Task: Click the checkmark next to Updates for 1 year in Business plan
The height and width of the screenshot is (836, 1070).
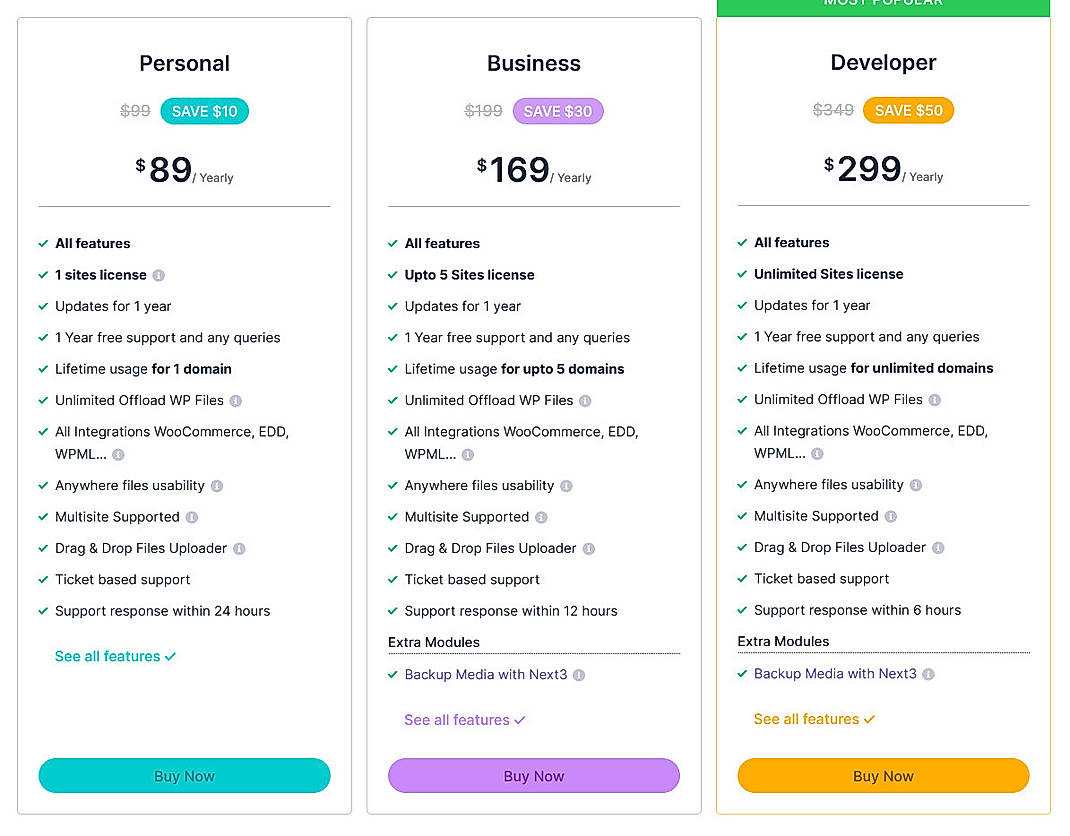Action: coord(392,306)
